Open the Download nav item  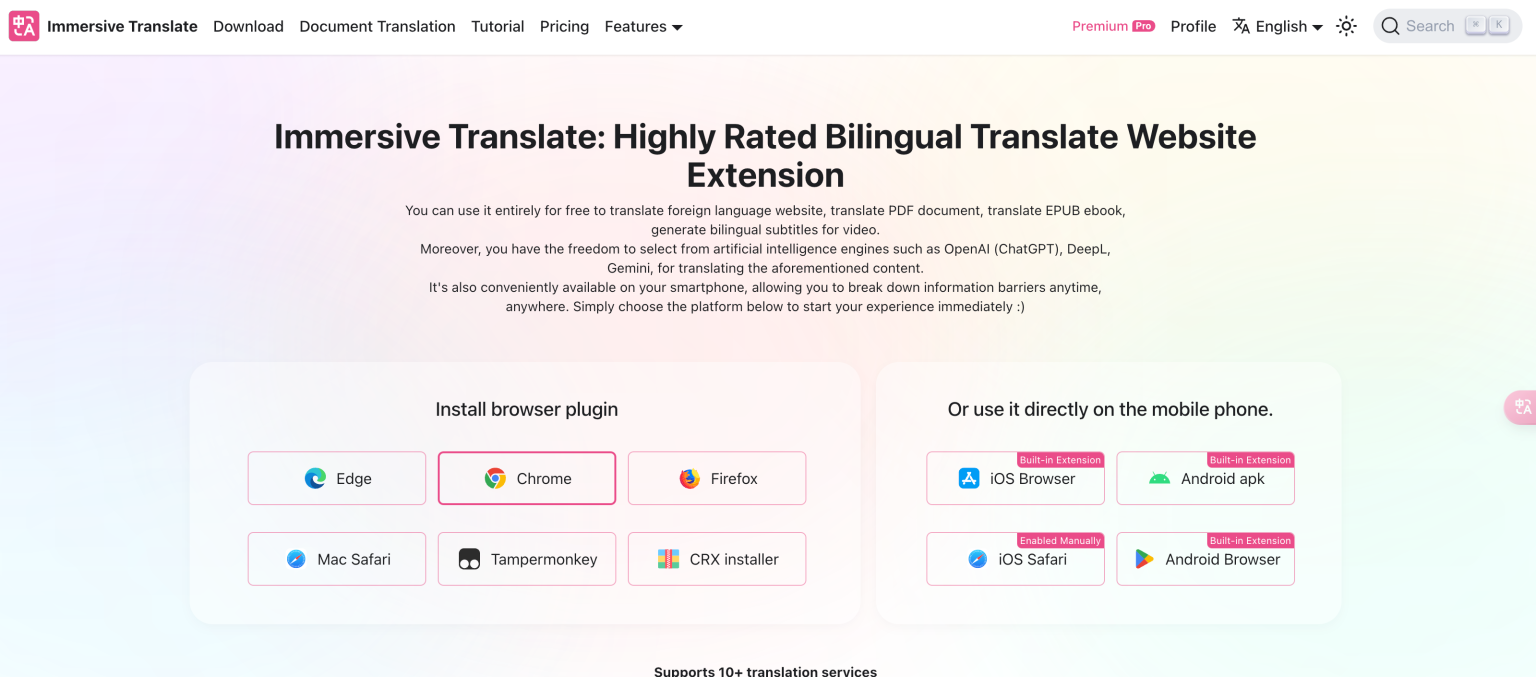(x=248, y=27)
